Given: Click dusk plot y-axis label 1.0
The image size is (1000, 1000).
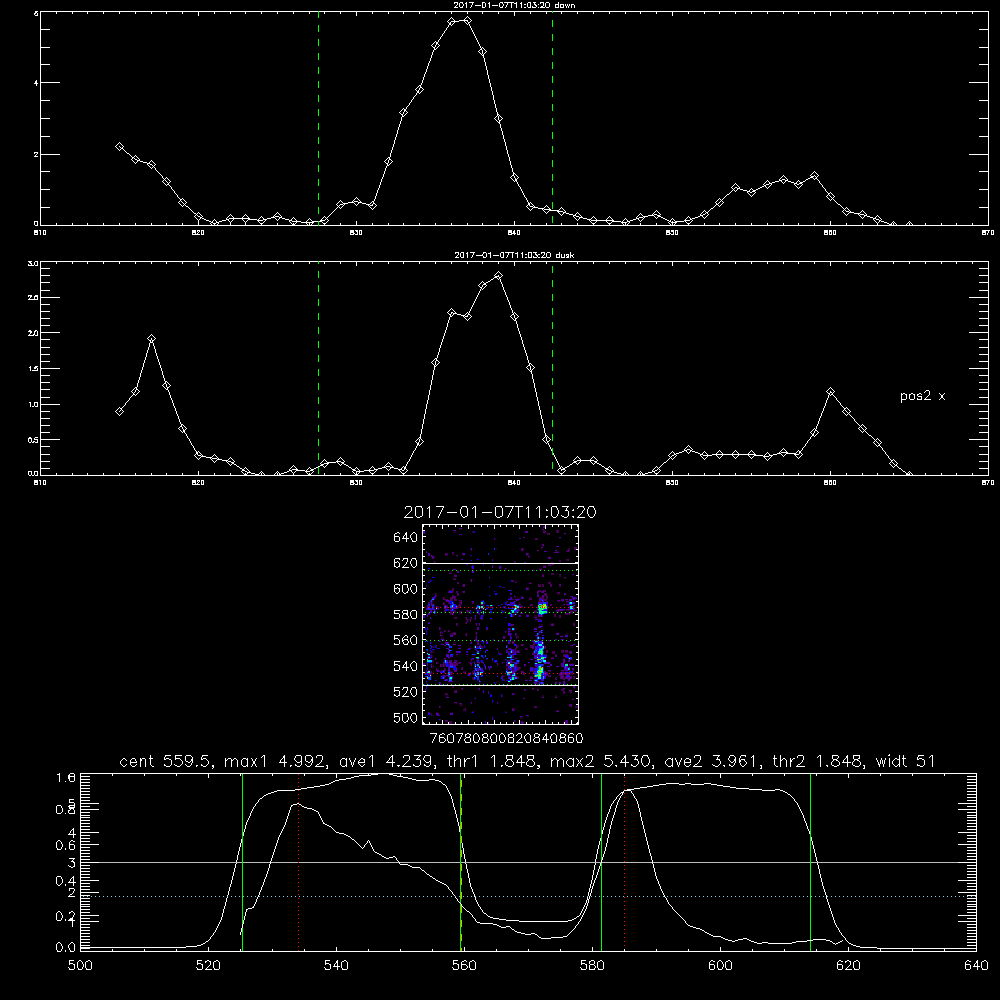Looking at the screenshot, I should click(33, 404).
